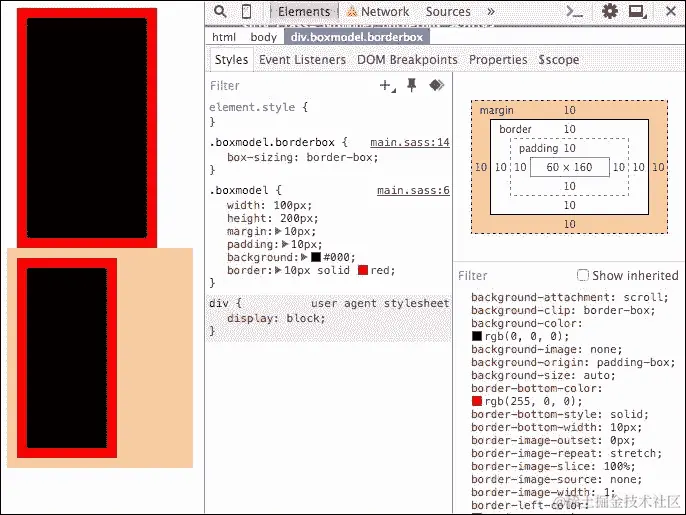This screenshot has height=515, width=686.
Task: Open the console drawer icon
Action: tap(574, 11)
